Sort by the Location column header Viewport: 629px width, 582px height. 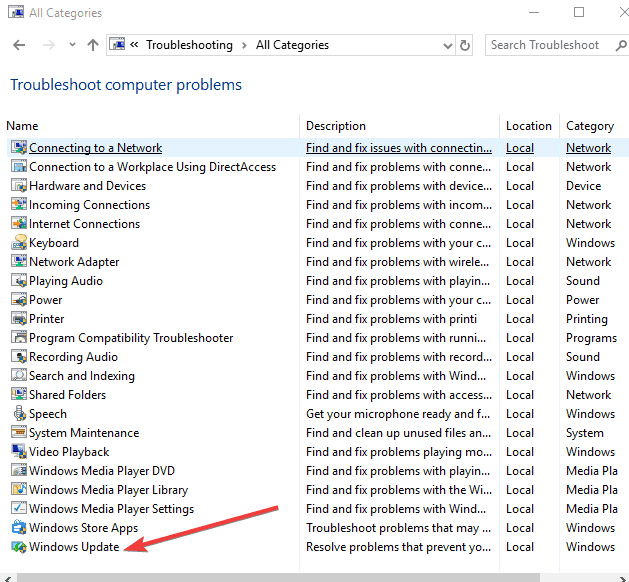click(529, 126)
